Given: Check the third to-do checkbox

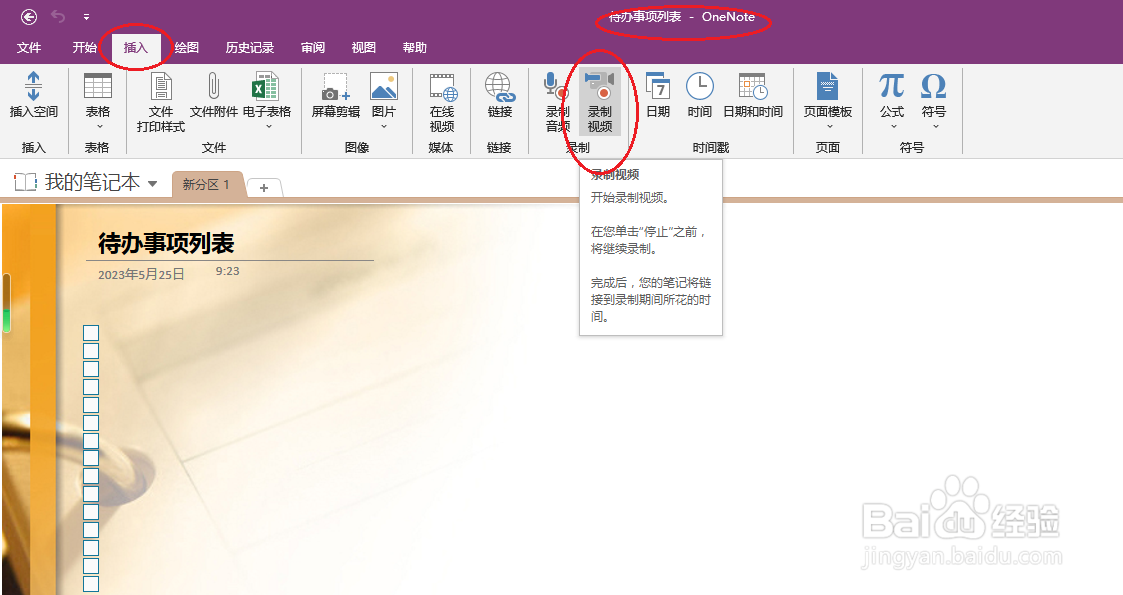Looking at the screenshot, I should 91,369.
